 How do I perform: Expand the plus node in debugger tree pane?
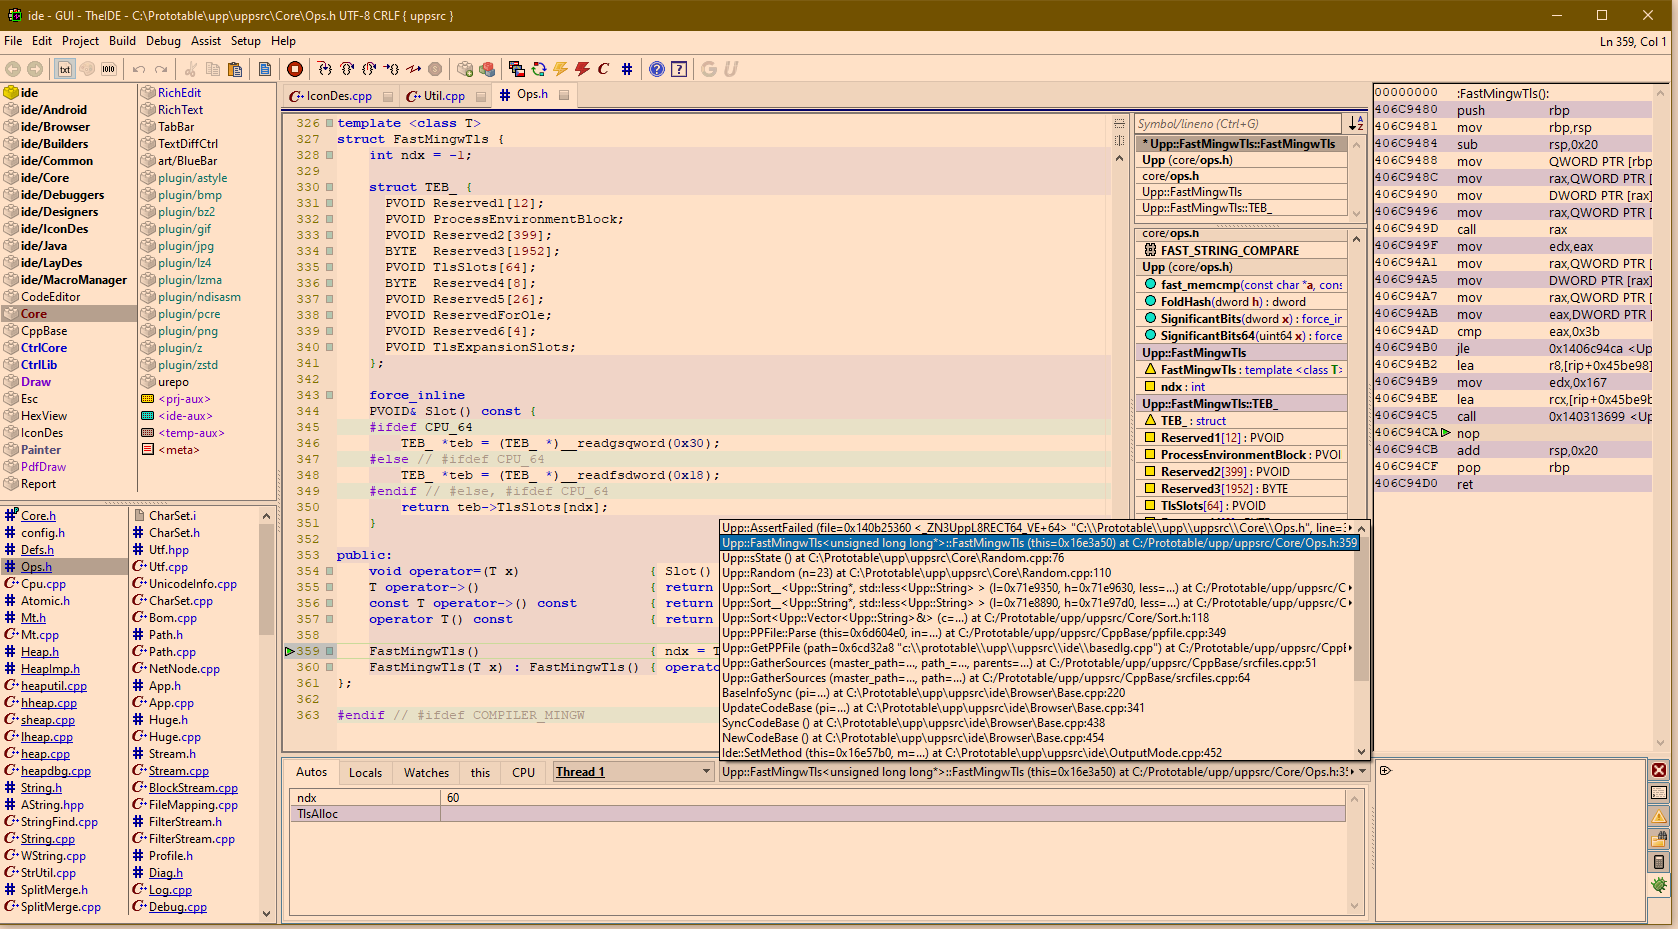[x=1385, y=771]
